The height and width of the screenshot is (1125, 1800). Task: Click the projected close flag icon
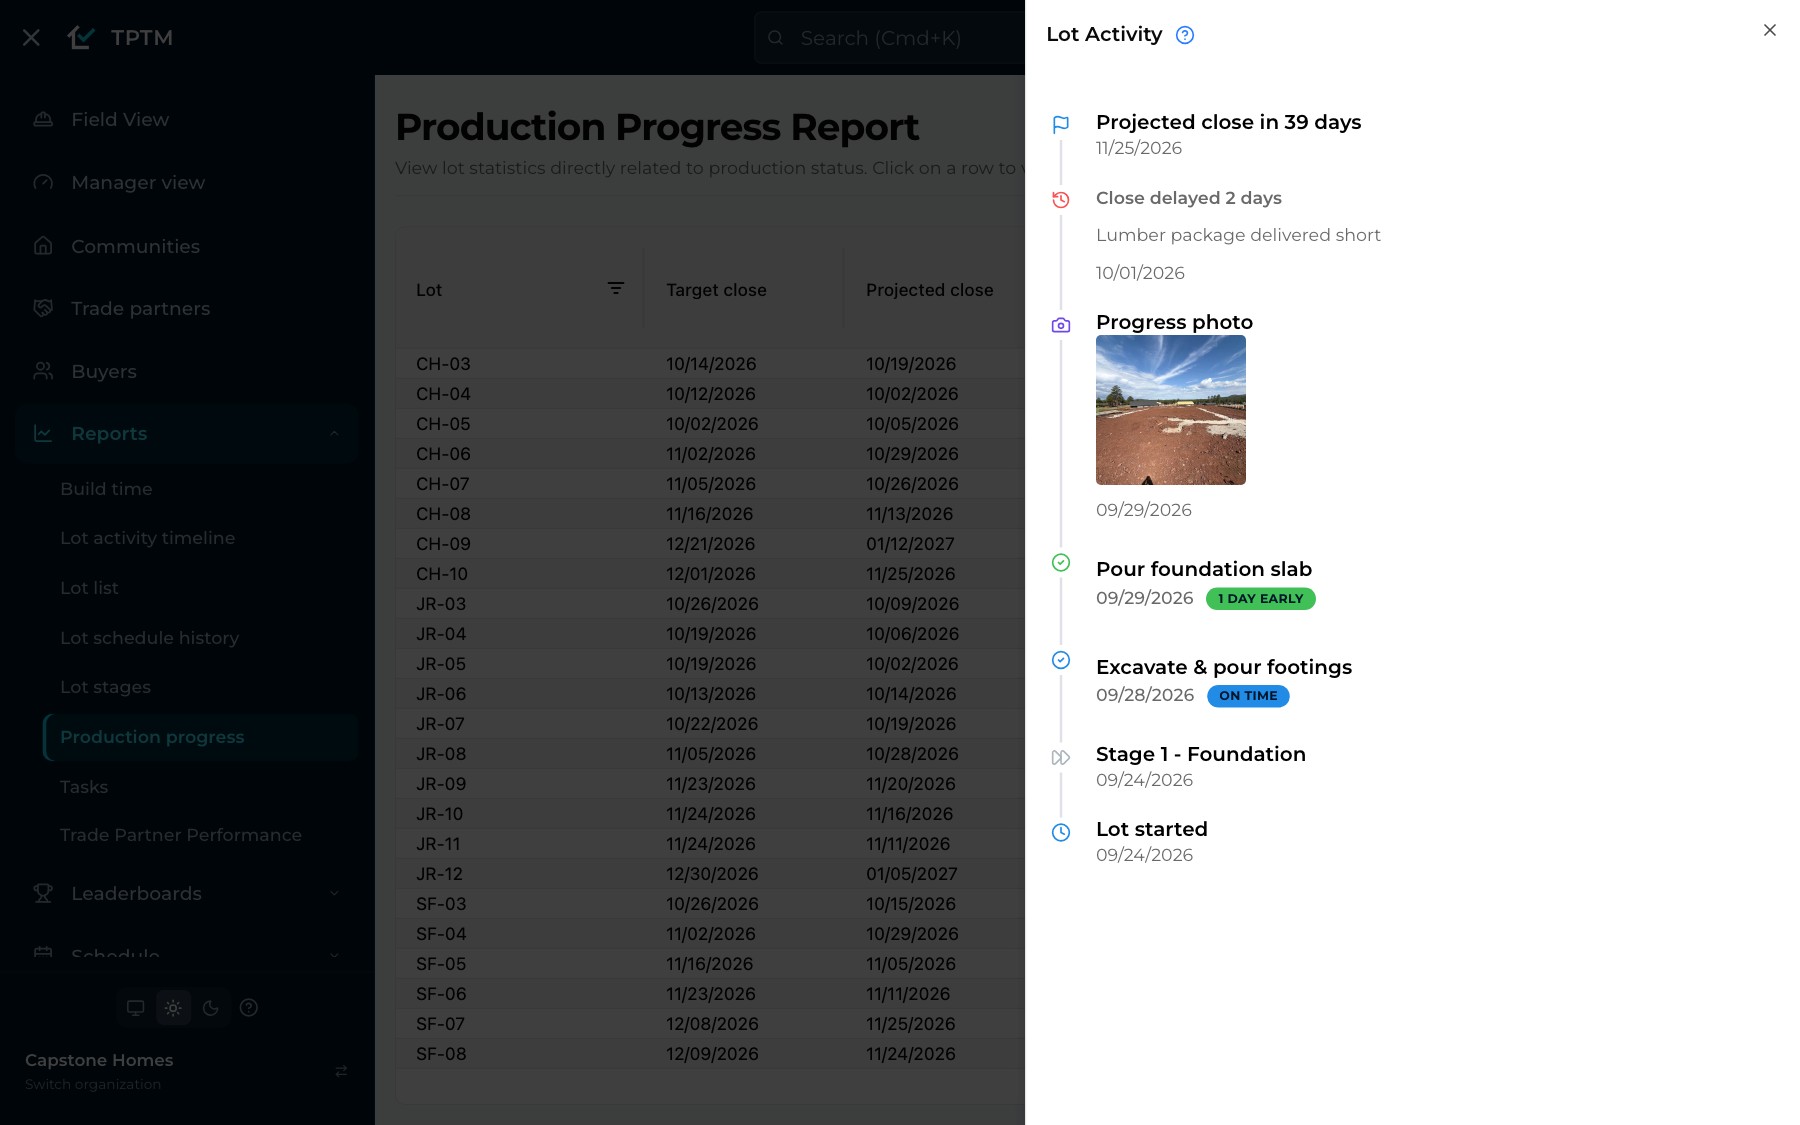[x=1061, y=124]
